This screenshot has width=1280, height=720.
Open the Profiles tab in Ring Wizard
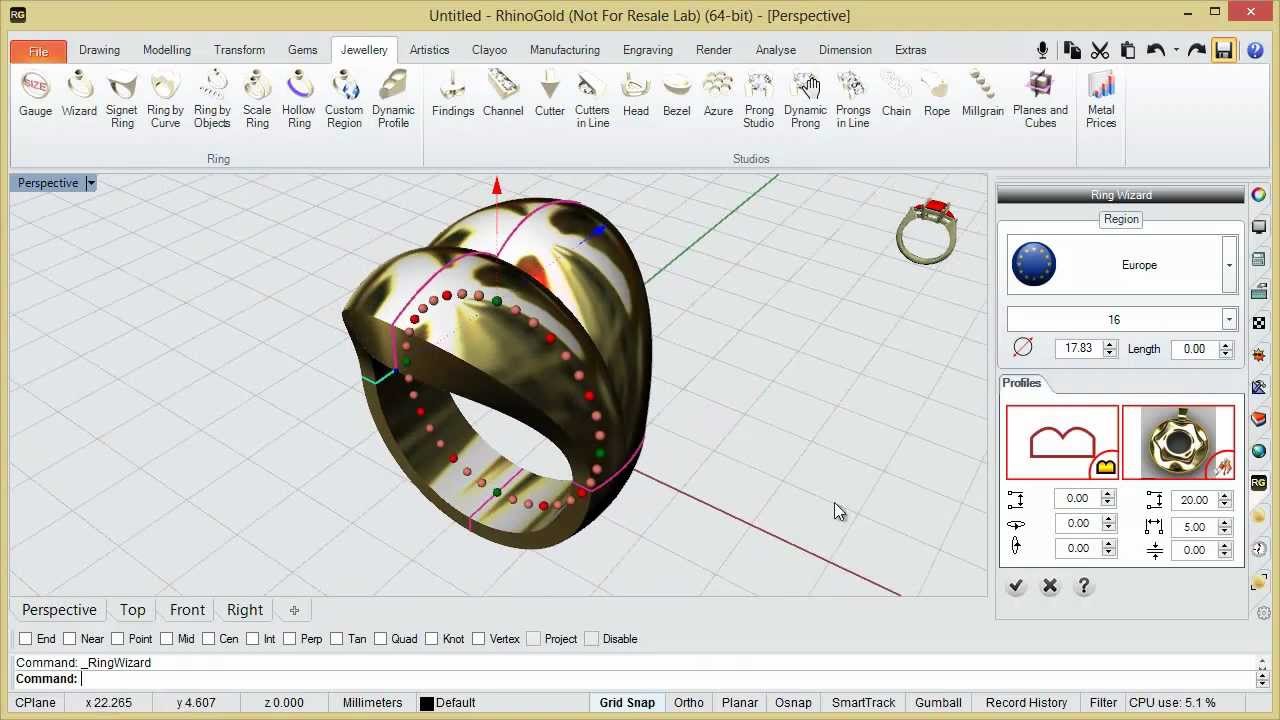pyautogui.click(x=1022, y=383)
